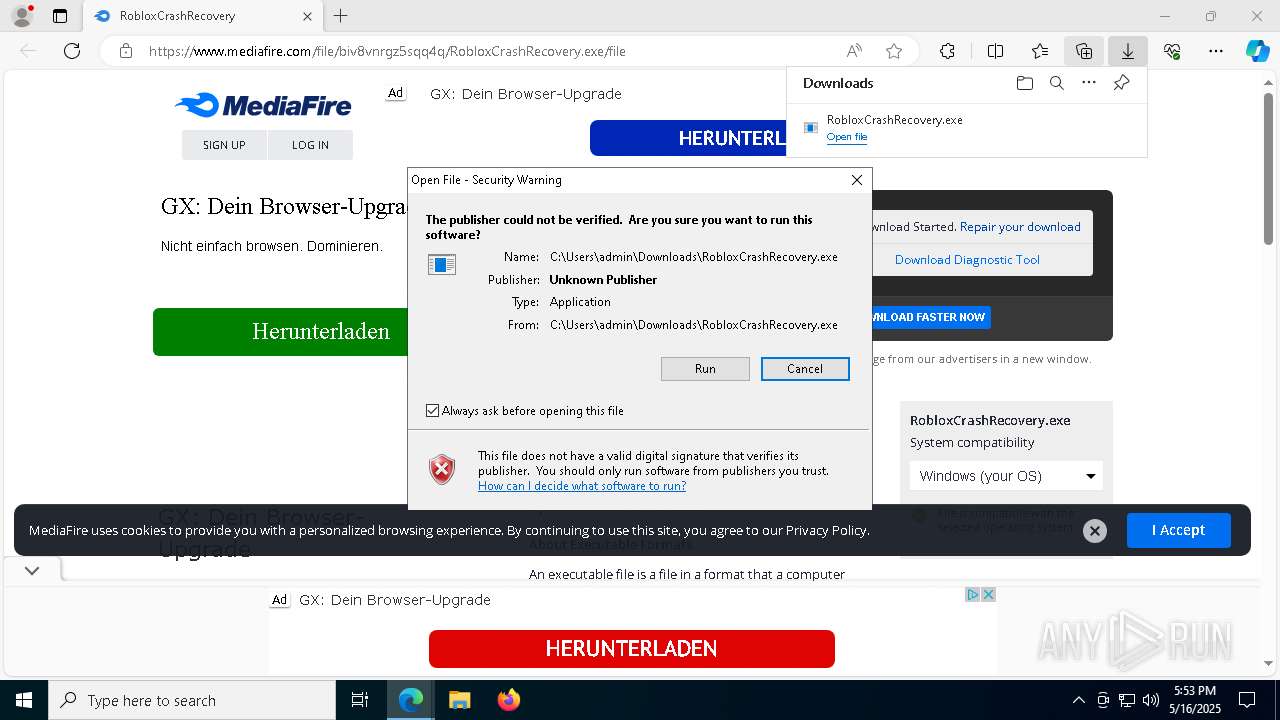This screenshot has width=1280, height=720.
Task: Uncheck Always ask before opening this file
Action: 433,411
